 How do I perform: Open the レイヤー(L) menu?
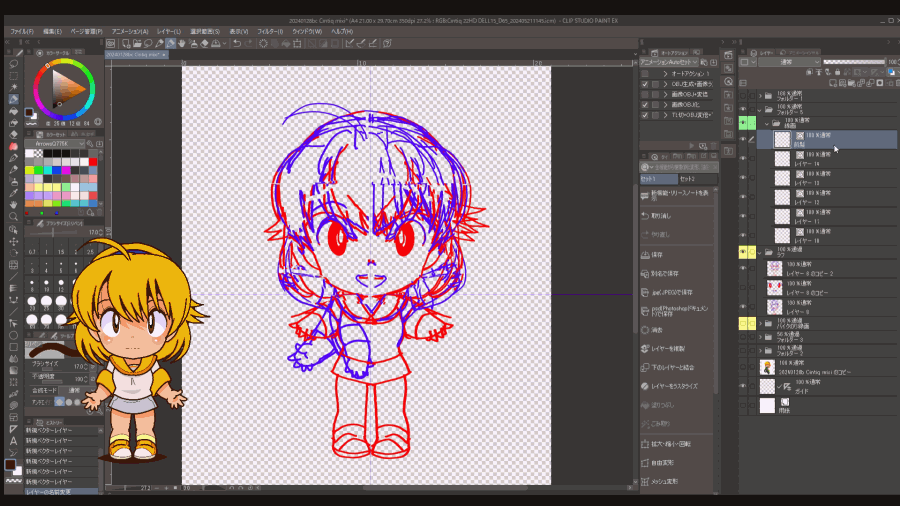169,32
